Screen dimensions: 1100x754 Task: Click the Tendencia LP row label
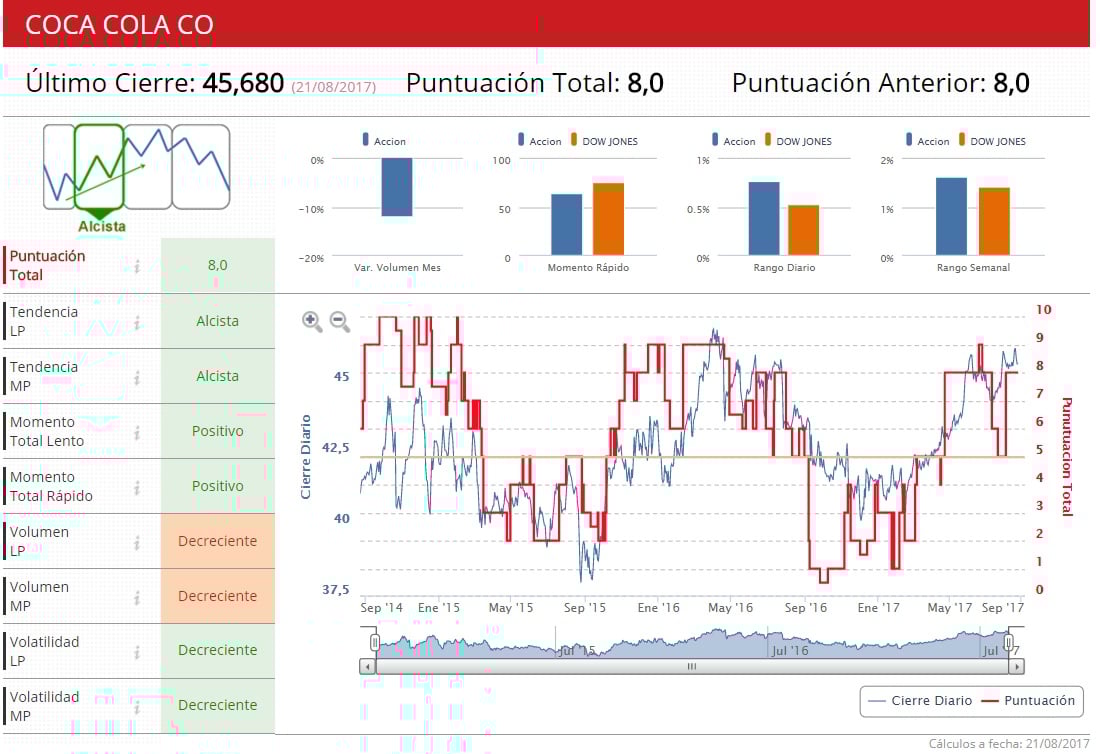[43, 321]
